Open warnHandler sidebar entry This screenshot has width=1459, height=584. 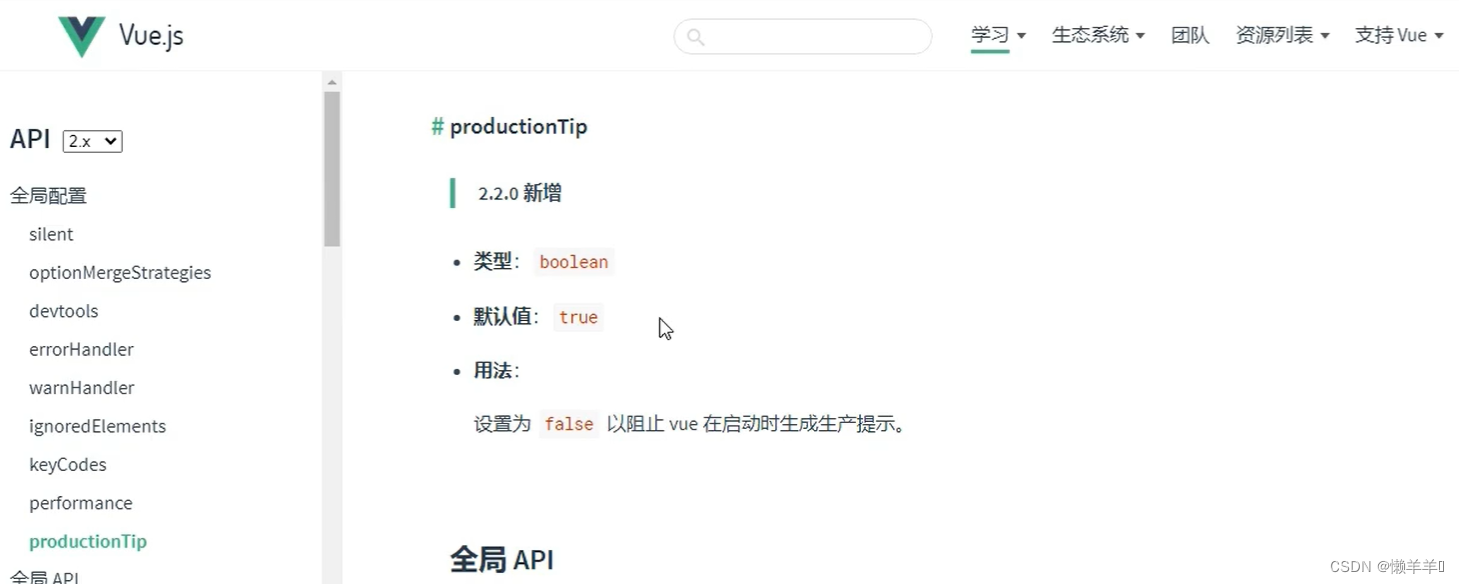click(x=82, y=387)
